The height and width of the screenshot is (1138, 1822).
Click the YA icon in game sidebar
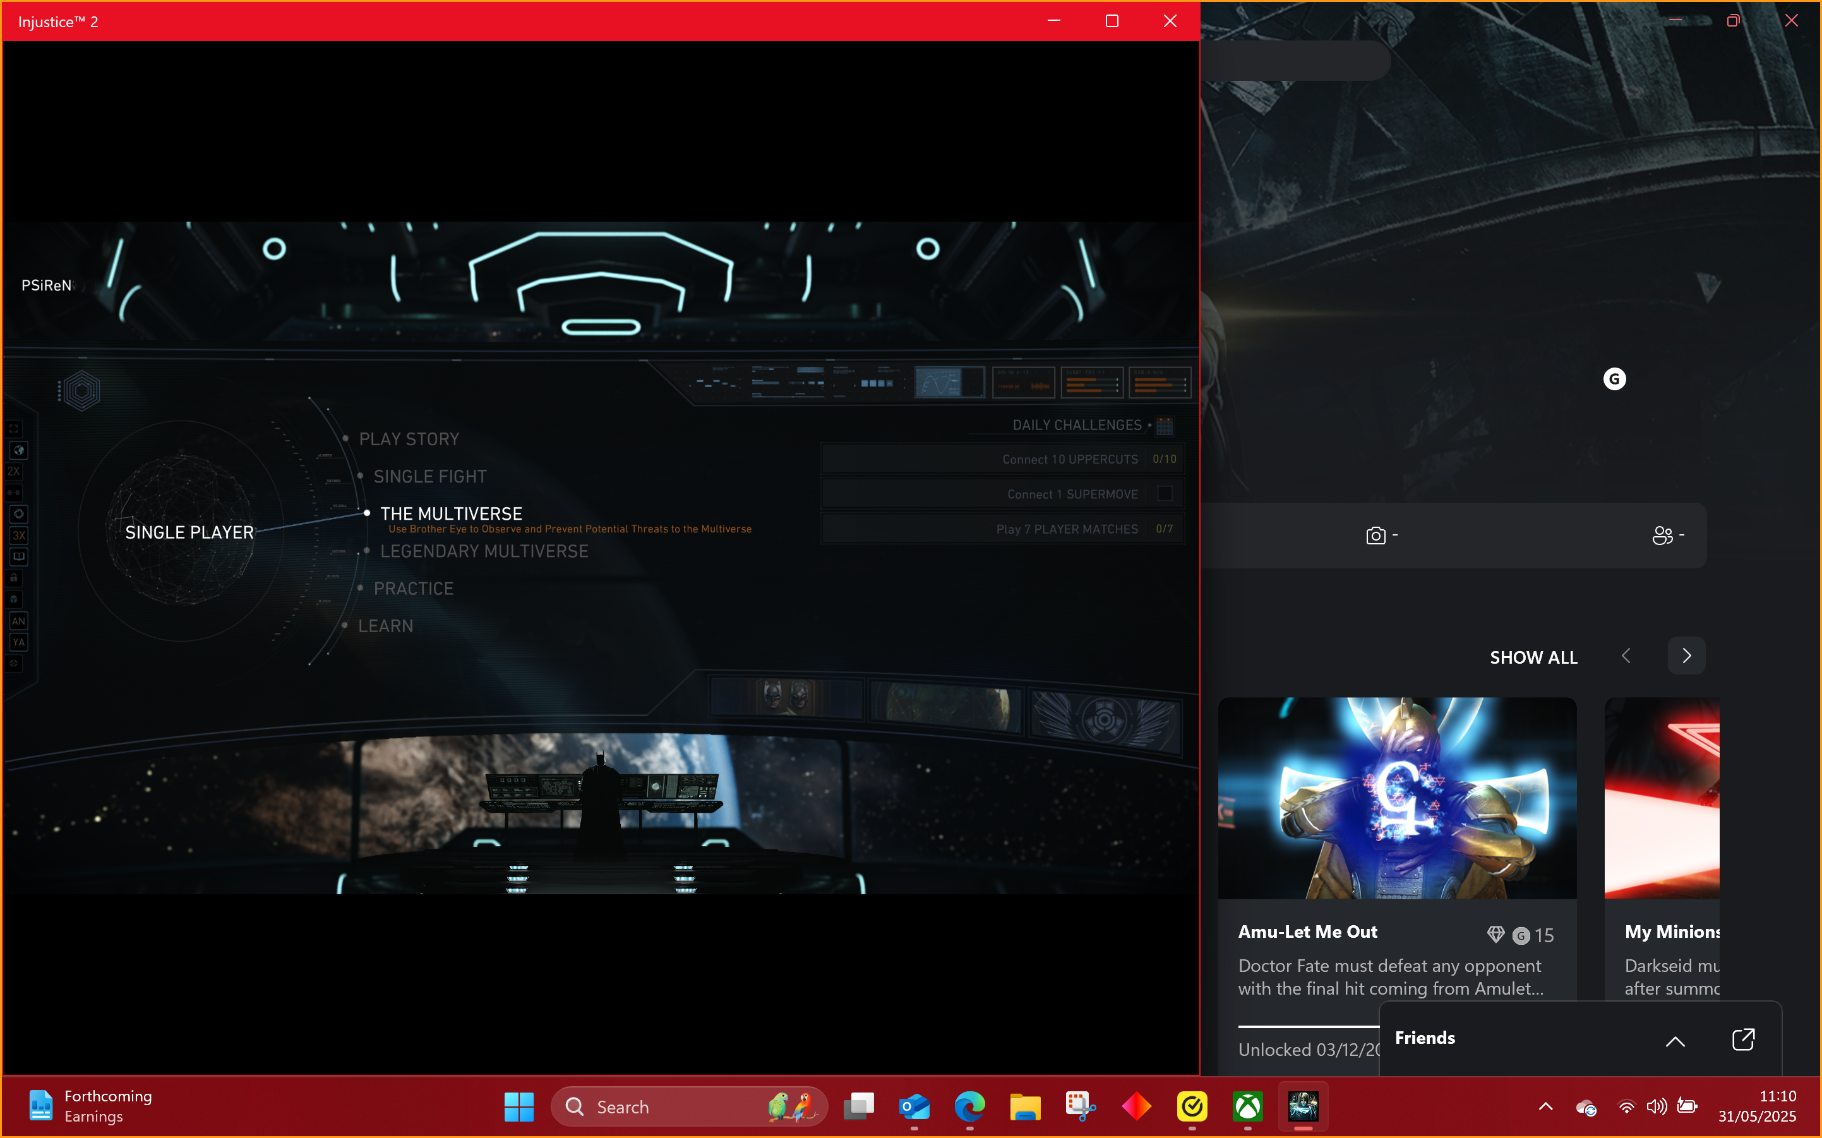coord(18,642)
